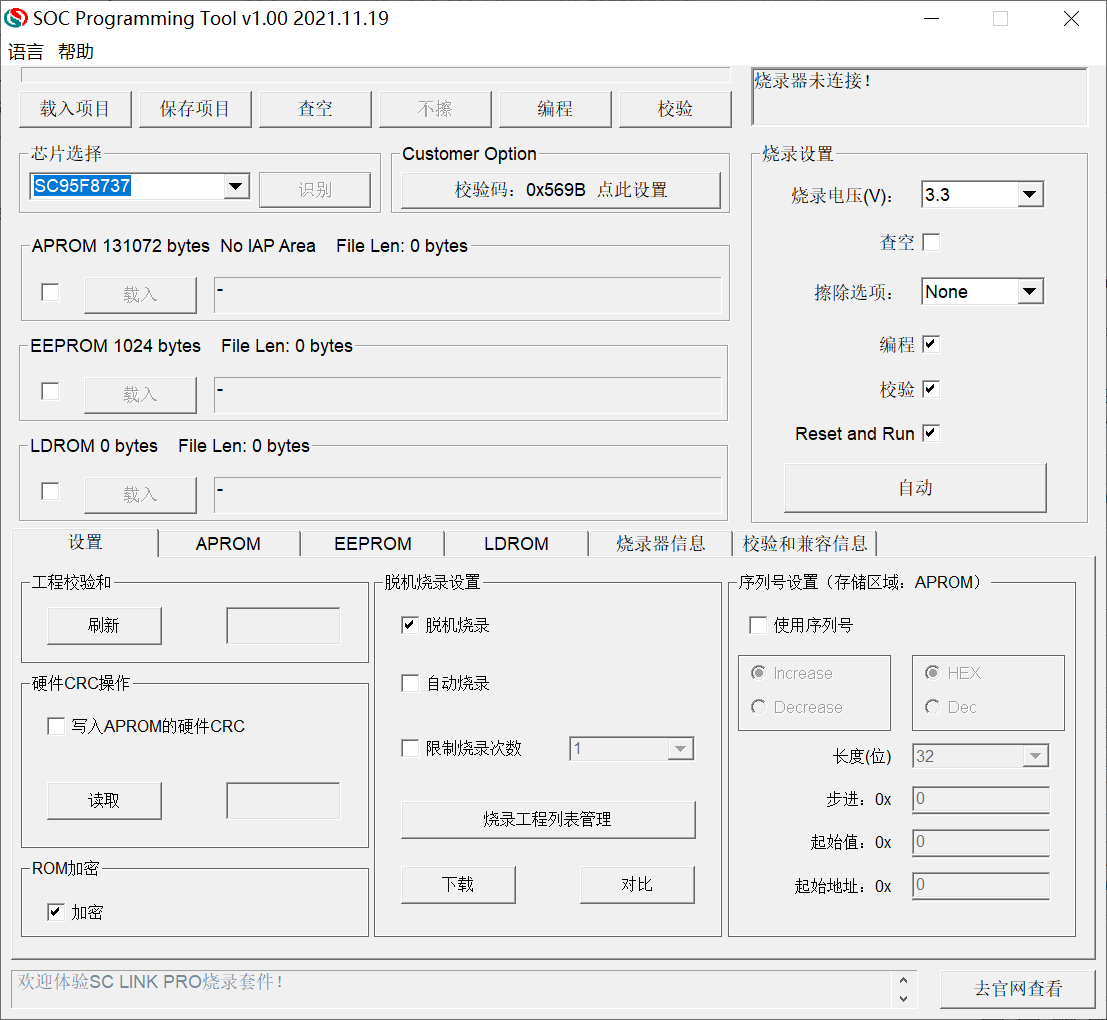Viewport: 1107px width, 1020px height.
Task: Click the 校验 toolbar button
Action: click(675, 109)
